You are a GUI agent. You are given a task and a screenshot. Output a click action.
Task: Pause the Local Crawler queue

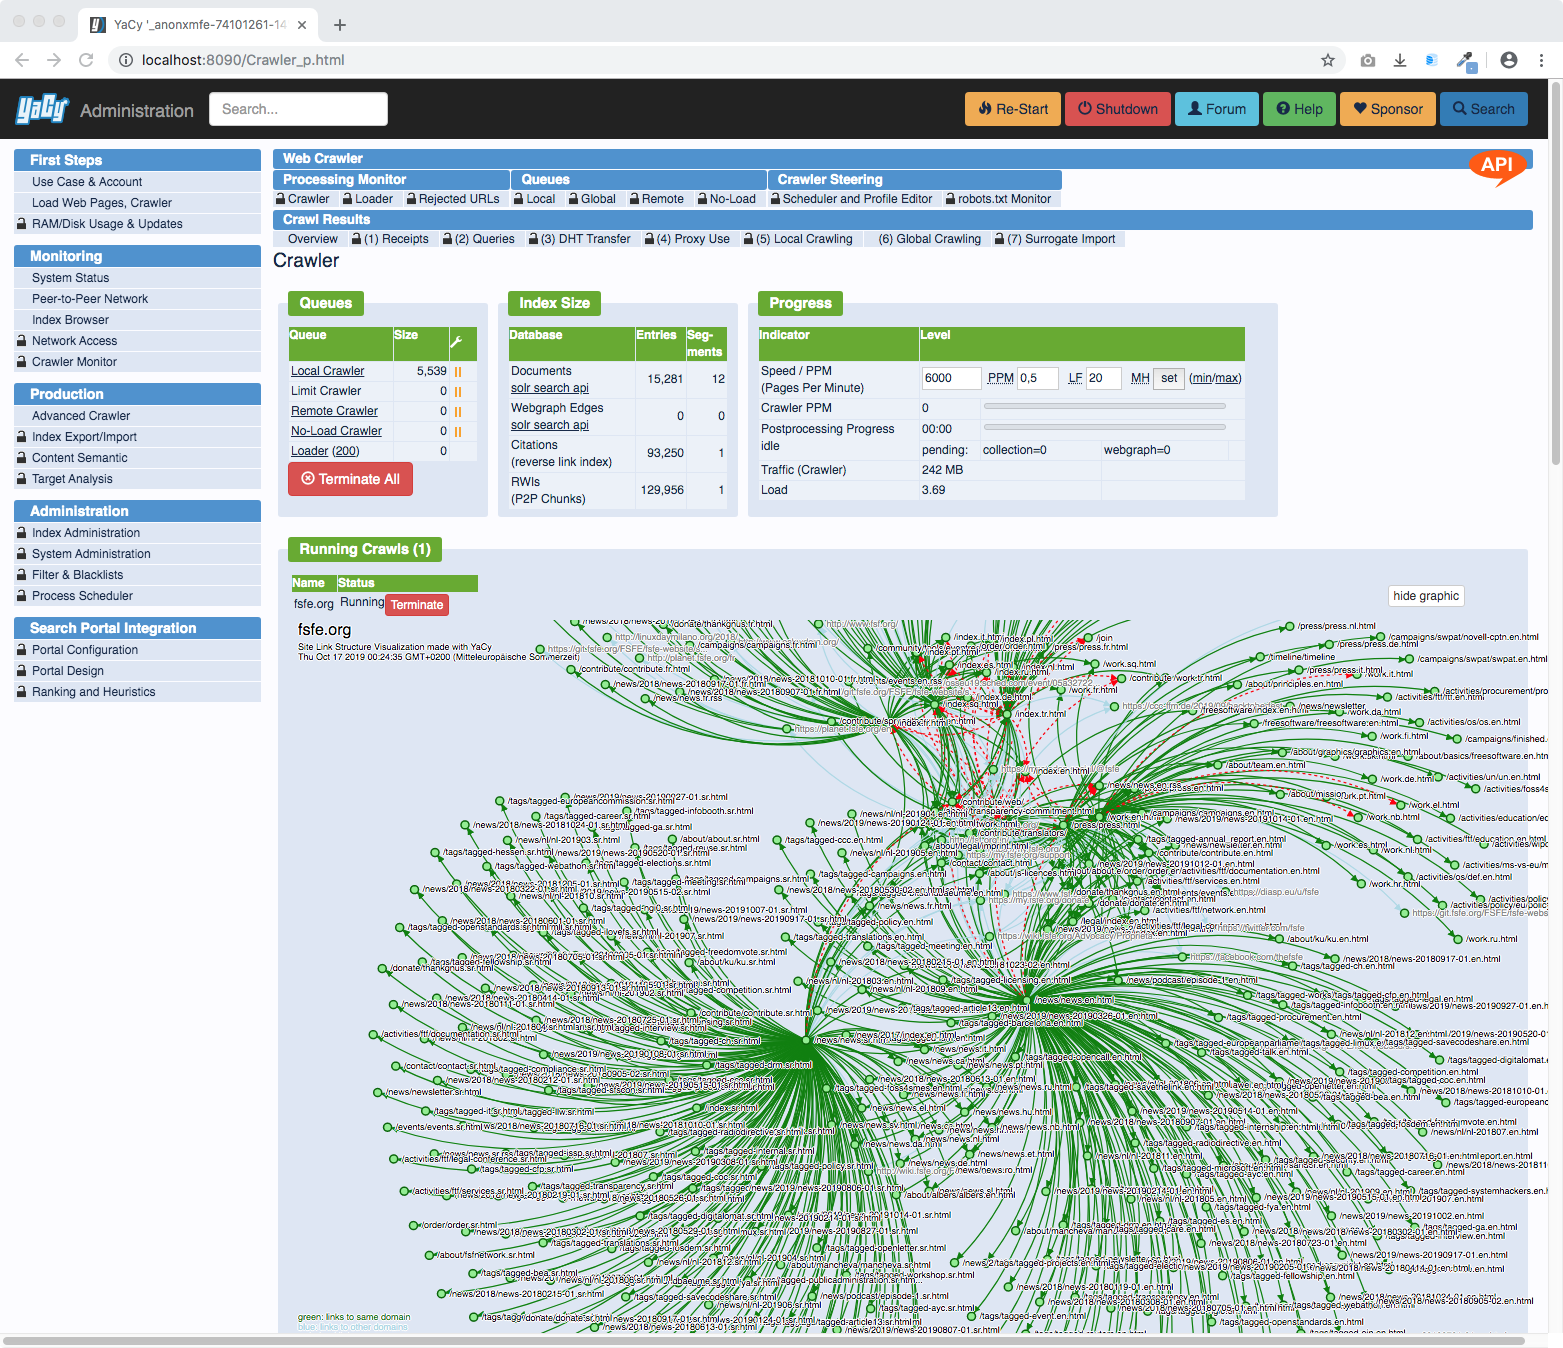(x=458, y=372)
